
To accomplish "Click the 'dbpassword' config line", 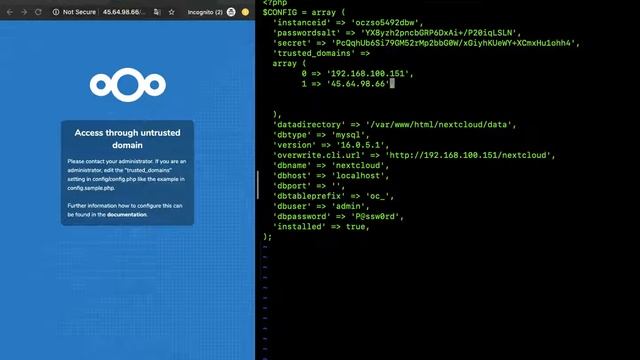I will click(338, 217).
